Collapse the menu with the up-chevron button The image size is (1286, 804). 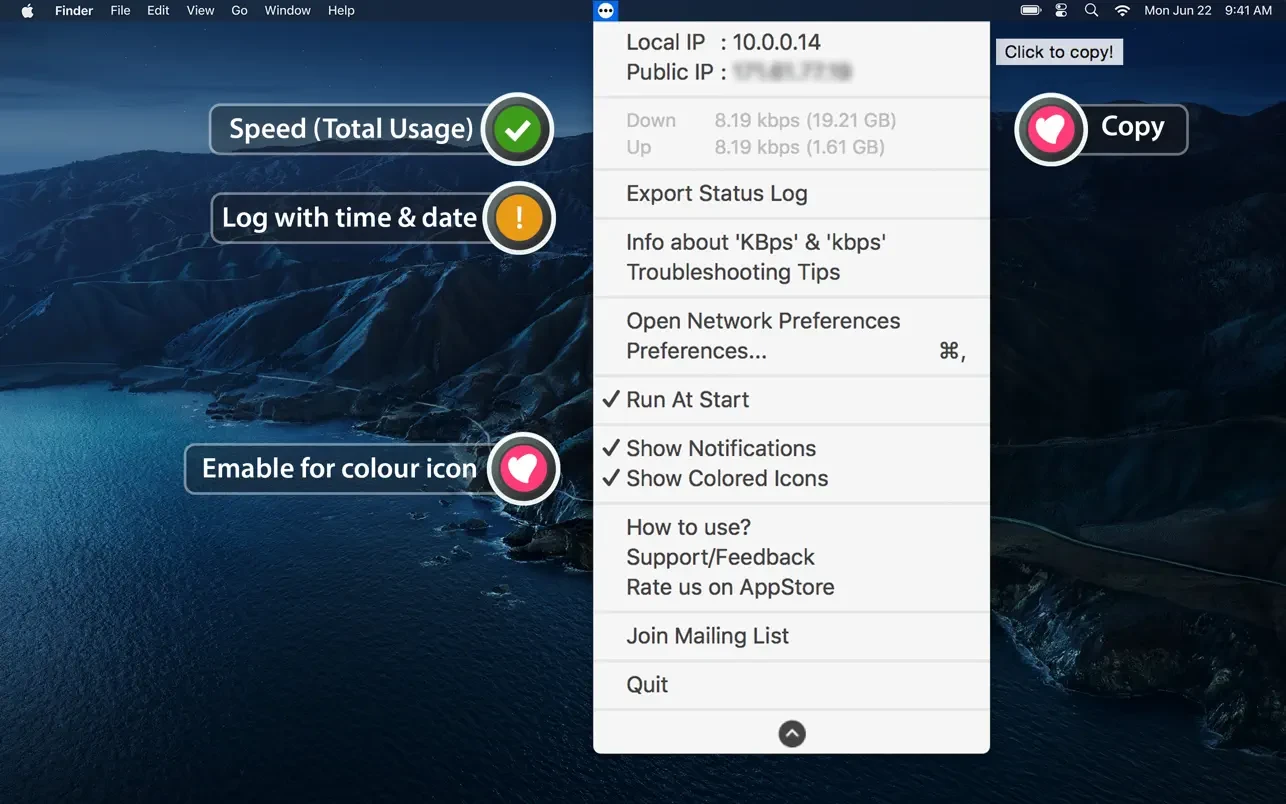coord(791,734)
